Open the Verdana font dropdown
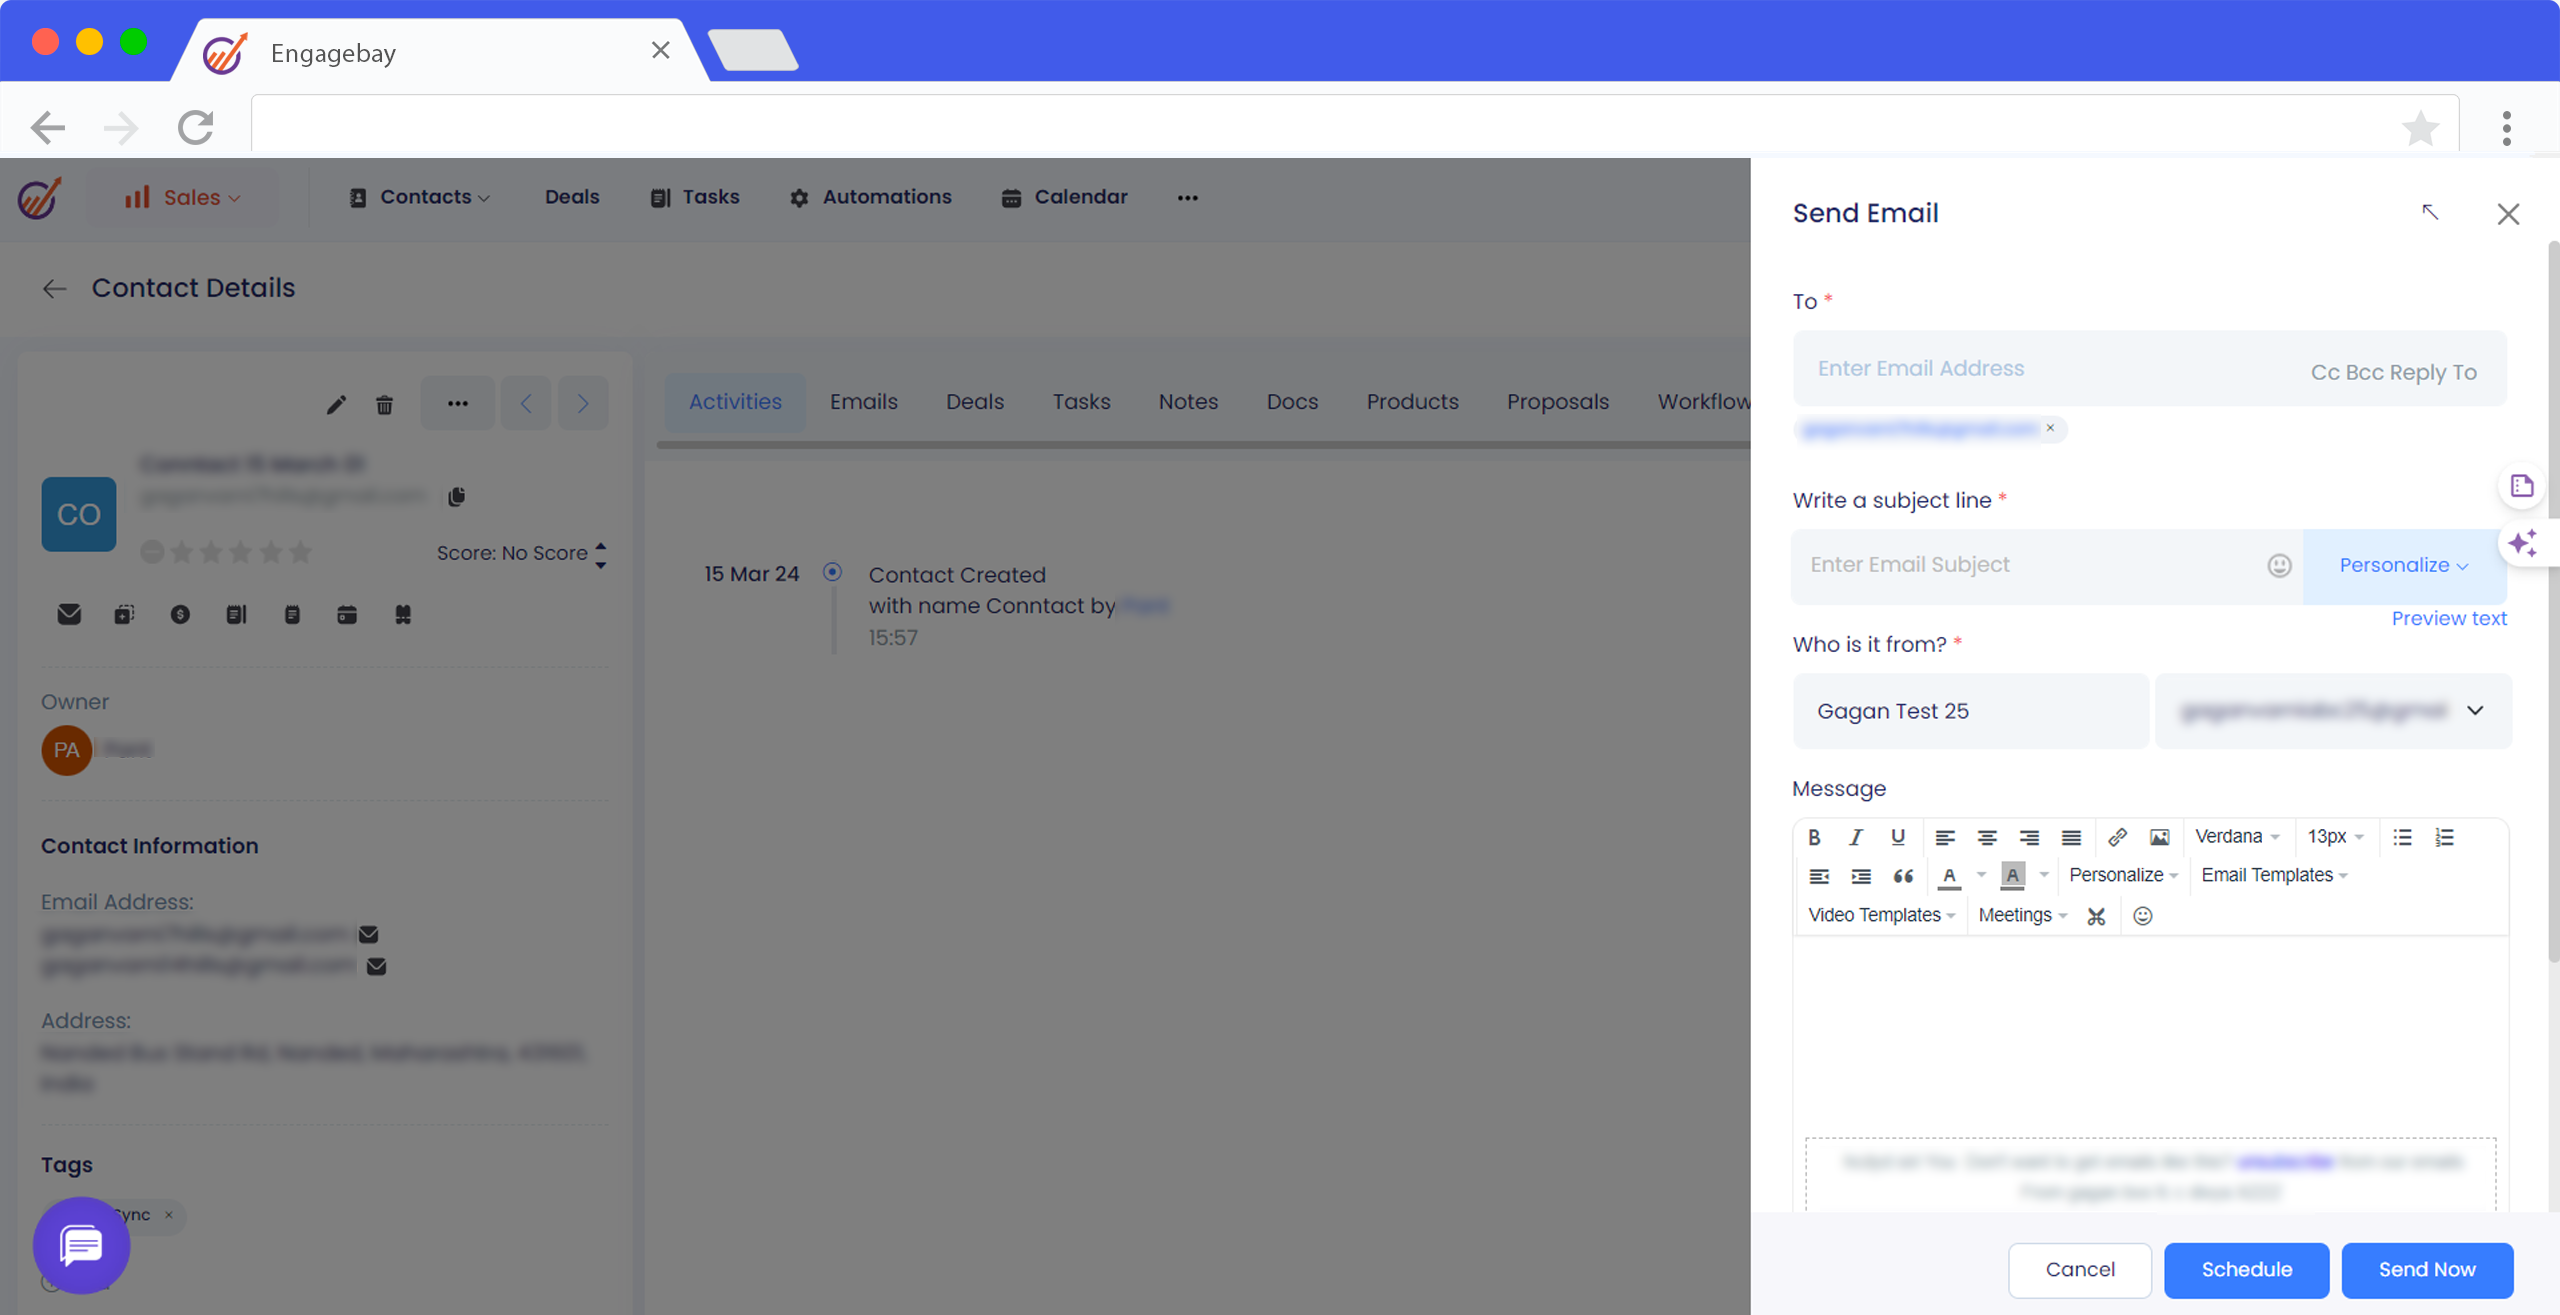 click(x=2237, y=837)
